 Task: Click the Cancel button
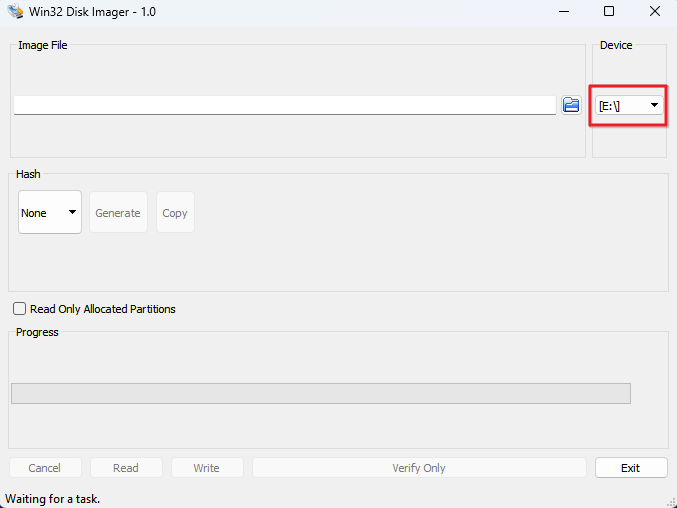point(45,468)
